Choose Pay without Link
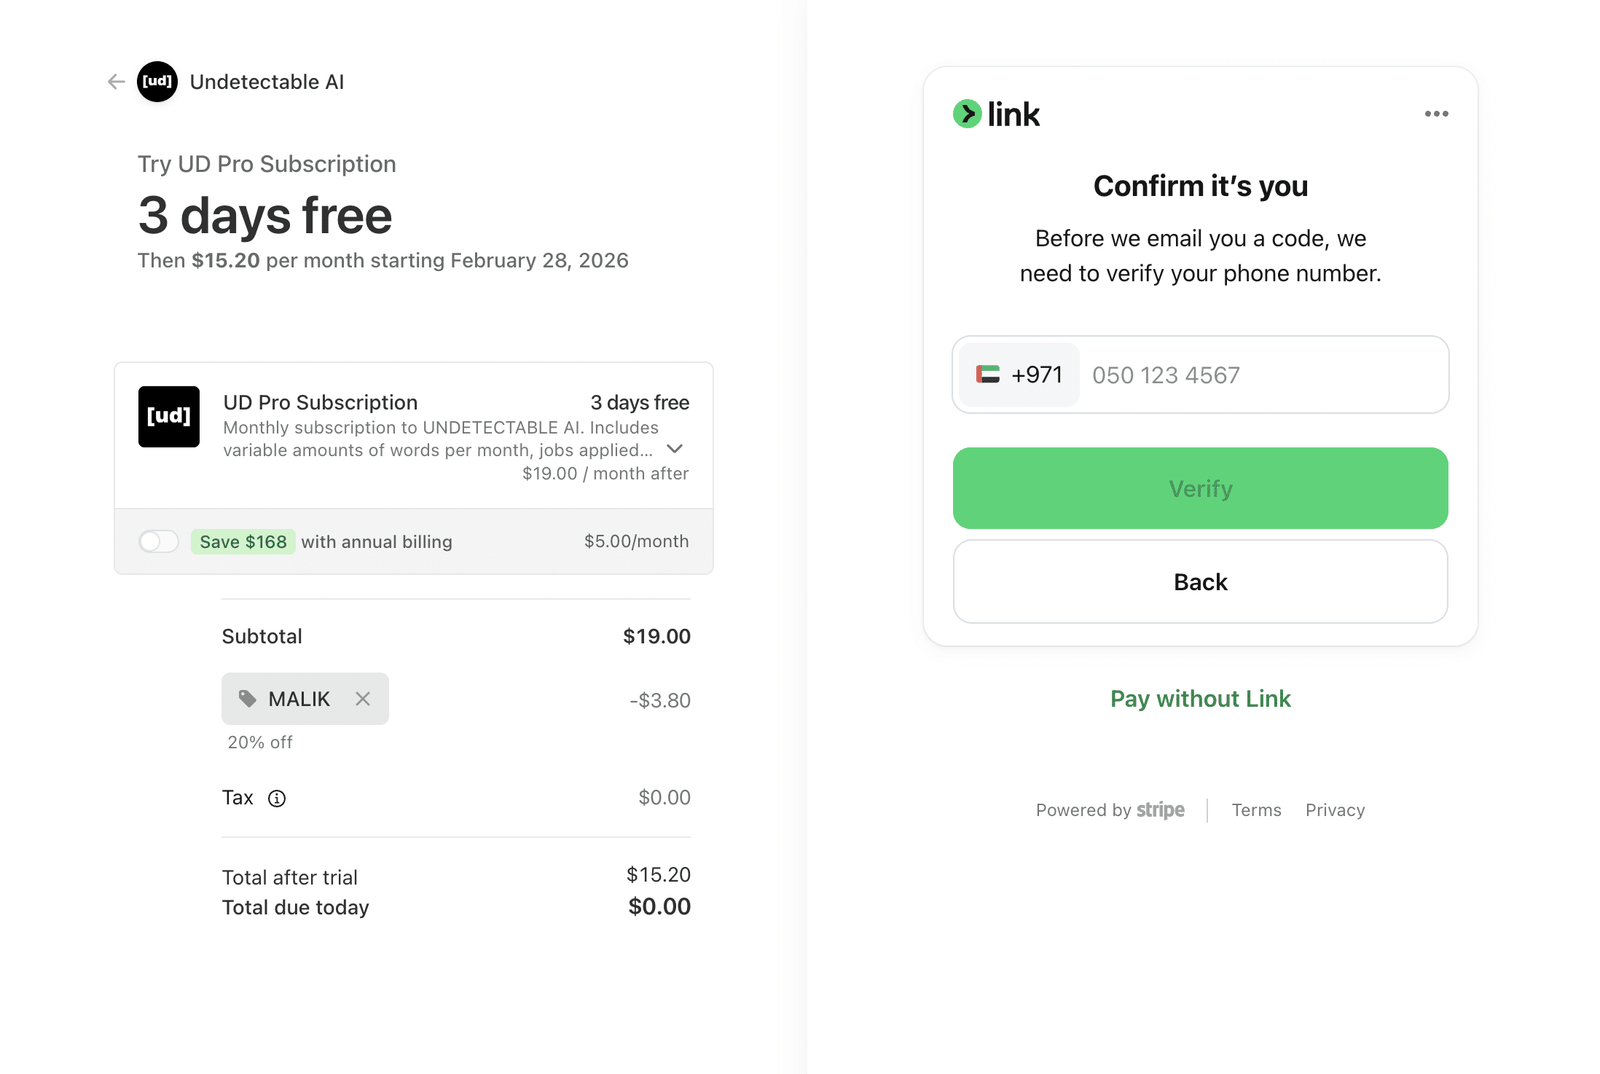 pyautogui.click(x=1199, y=698)
